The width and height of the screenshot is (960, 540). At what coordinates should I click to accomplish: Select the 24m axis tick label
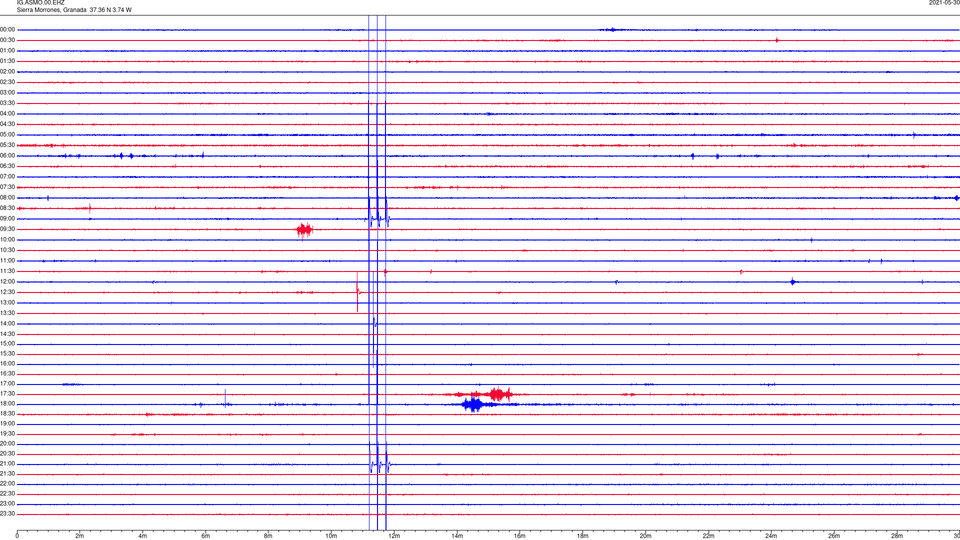pos(771,536)
